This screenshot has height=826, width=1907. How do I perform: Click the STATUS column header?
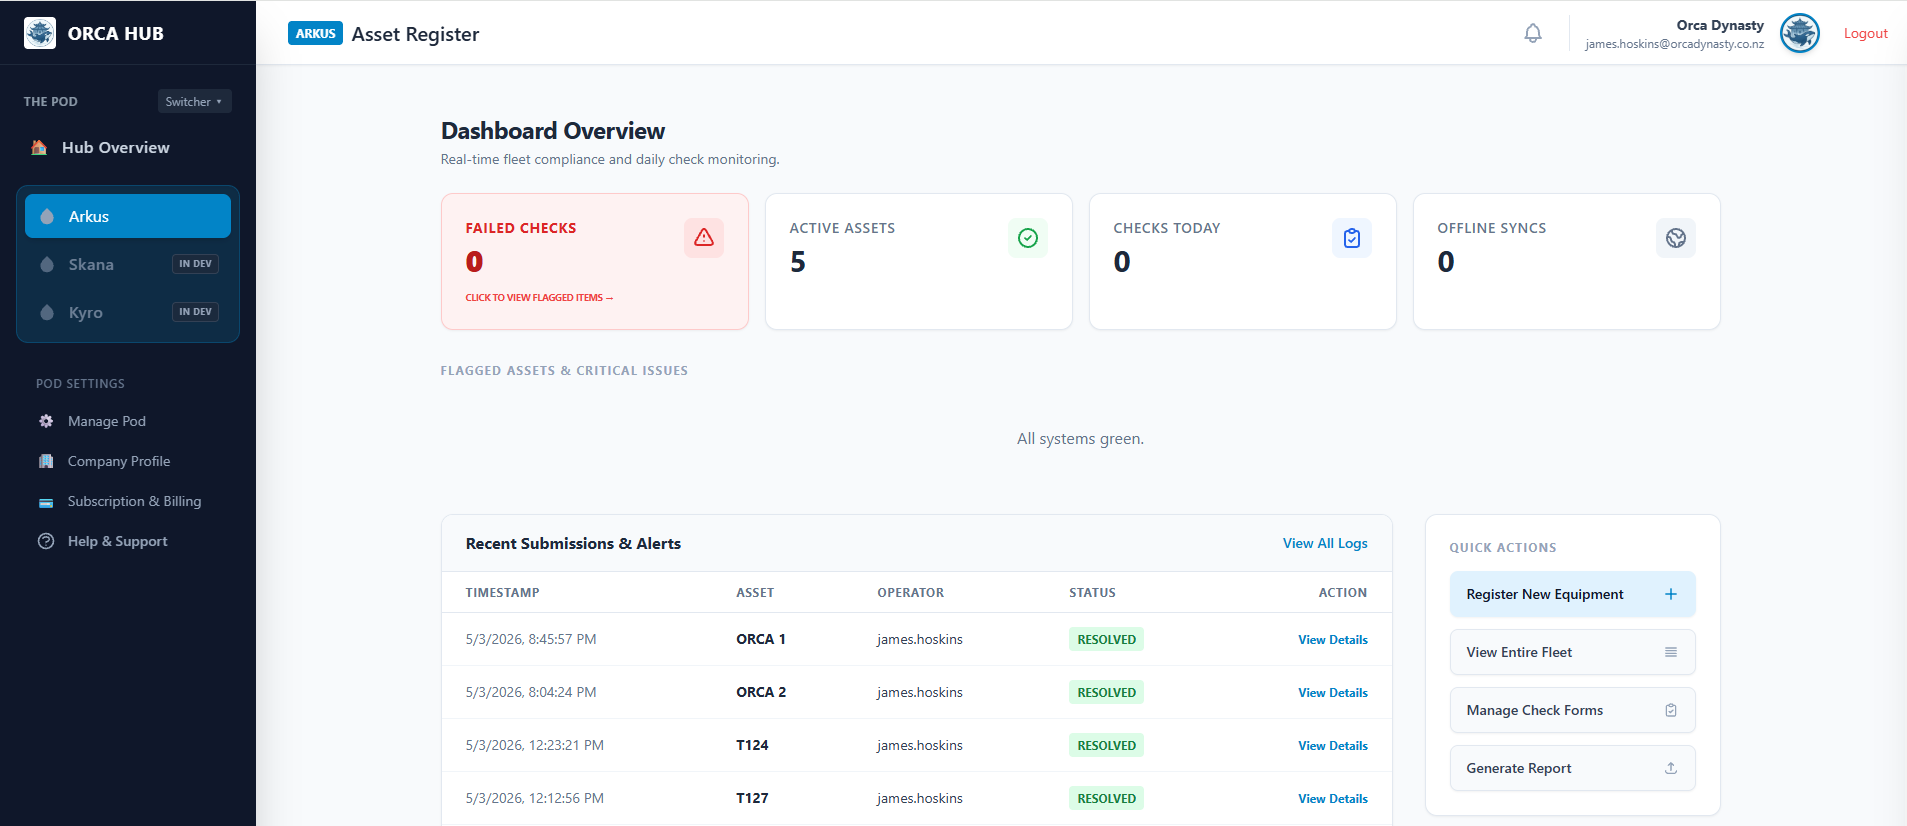(1092, 592)
